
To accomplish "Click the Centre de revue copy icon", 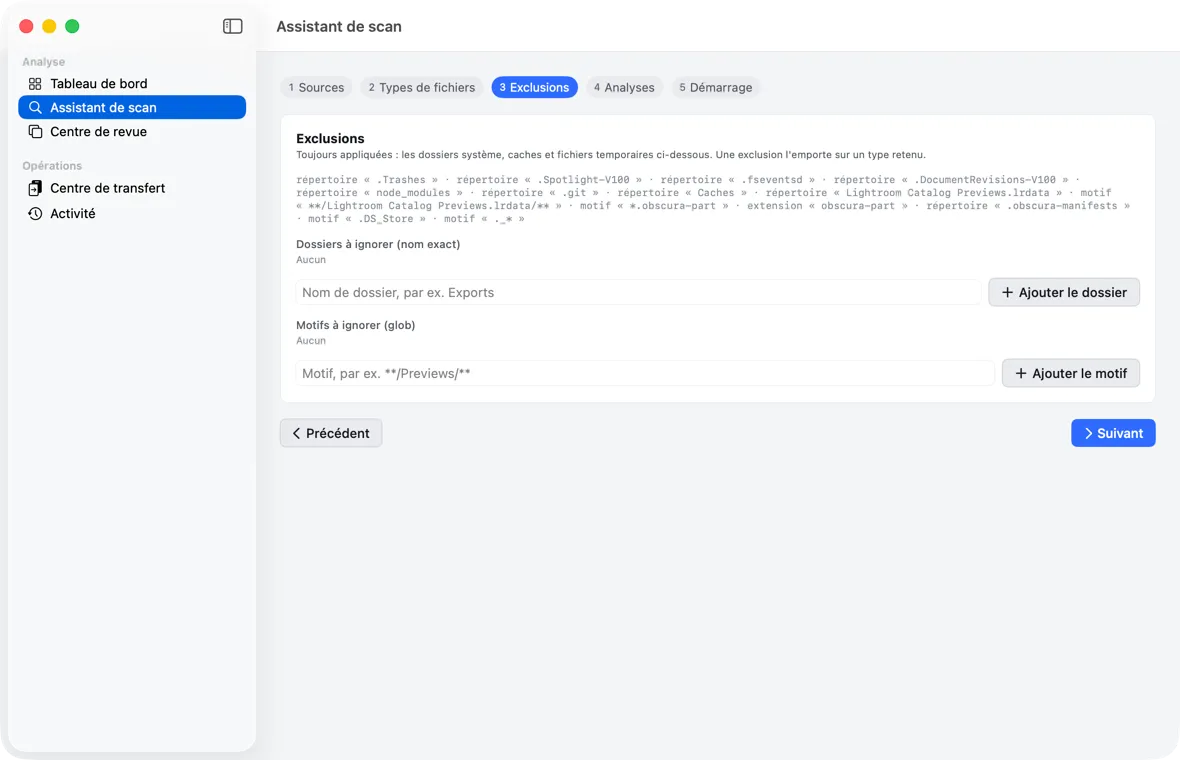I will (x=35, y=132).
